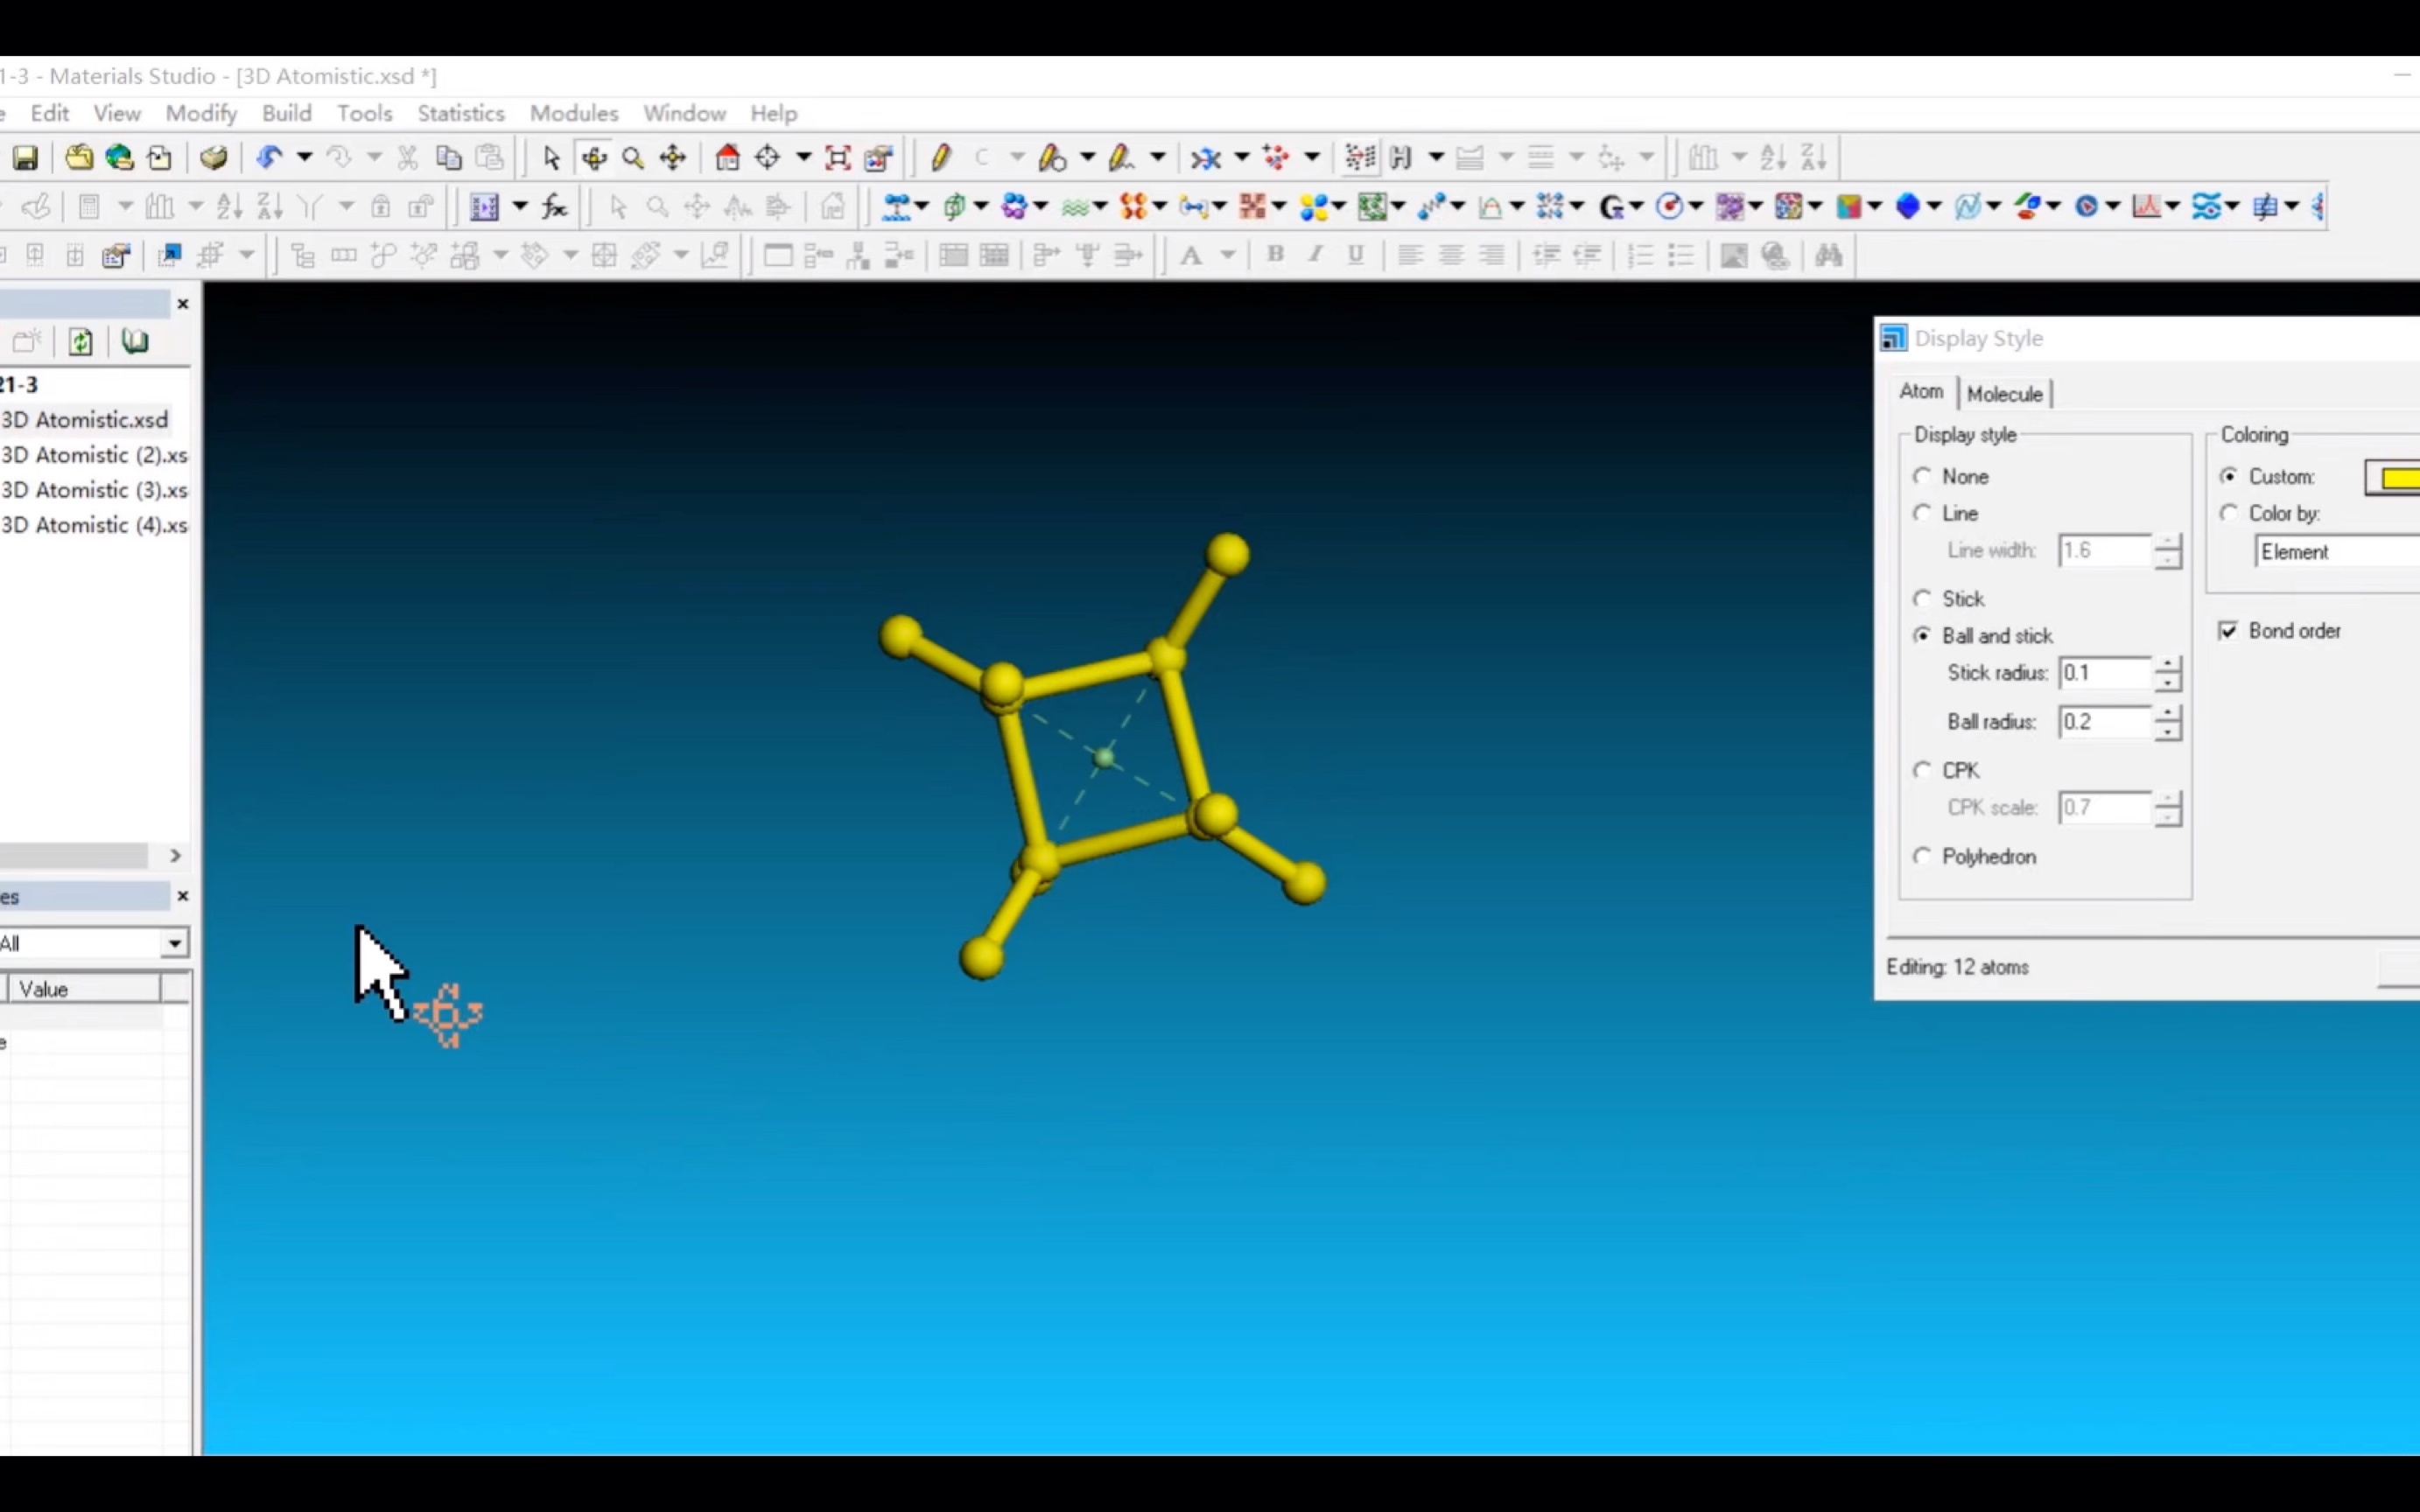Viewport: 2420px width, 1512px height.
Task: Select the Stick display style option
Action: pos(1924,598)
